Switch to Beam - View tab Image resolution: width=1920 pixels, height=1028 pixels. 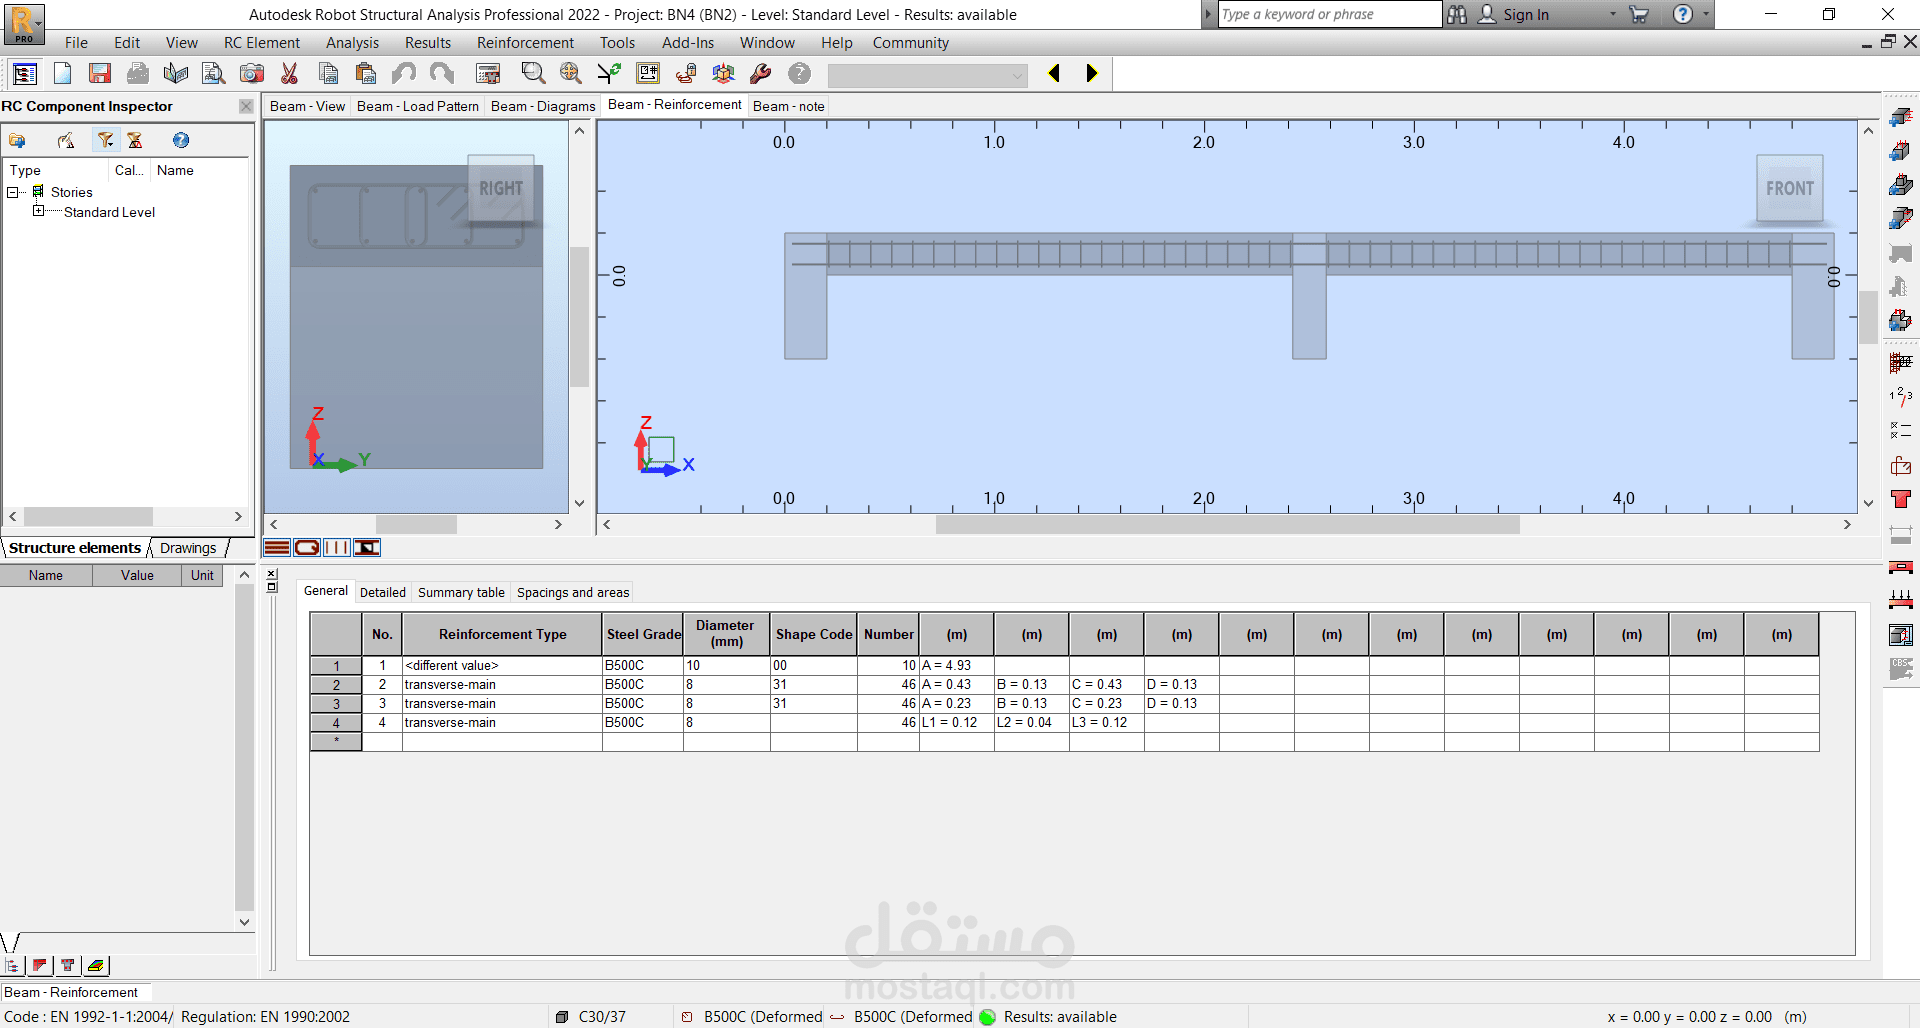[307, 106]
